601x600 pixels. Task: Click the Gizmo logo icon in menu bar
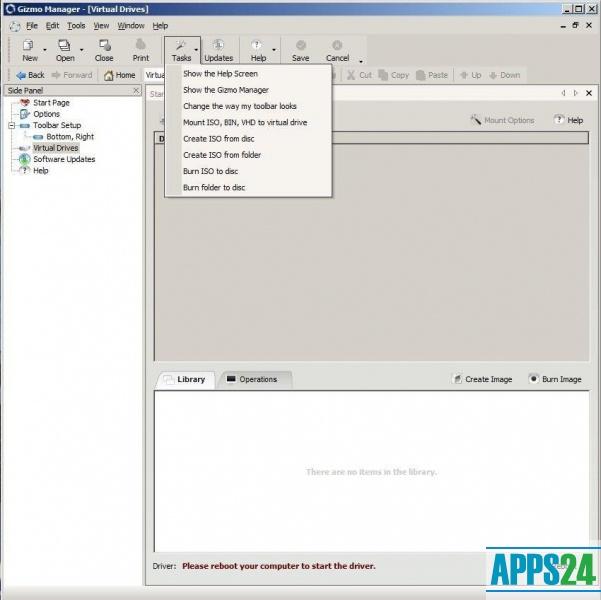pyautogui.click(x=15, y=26)
